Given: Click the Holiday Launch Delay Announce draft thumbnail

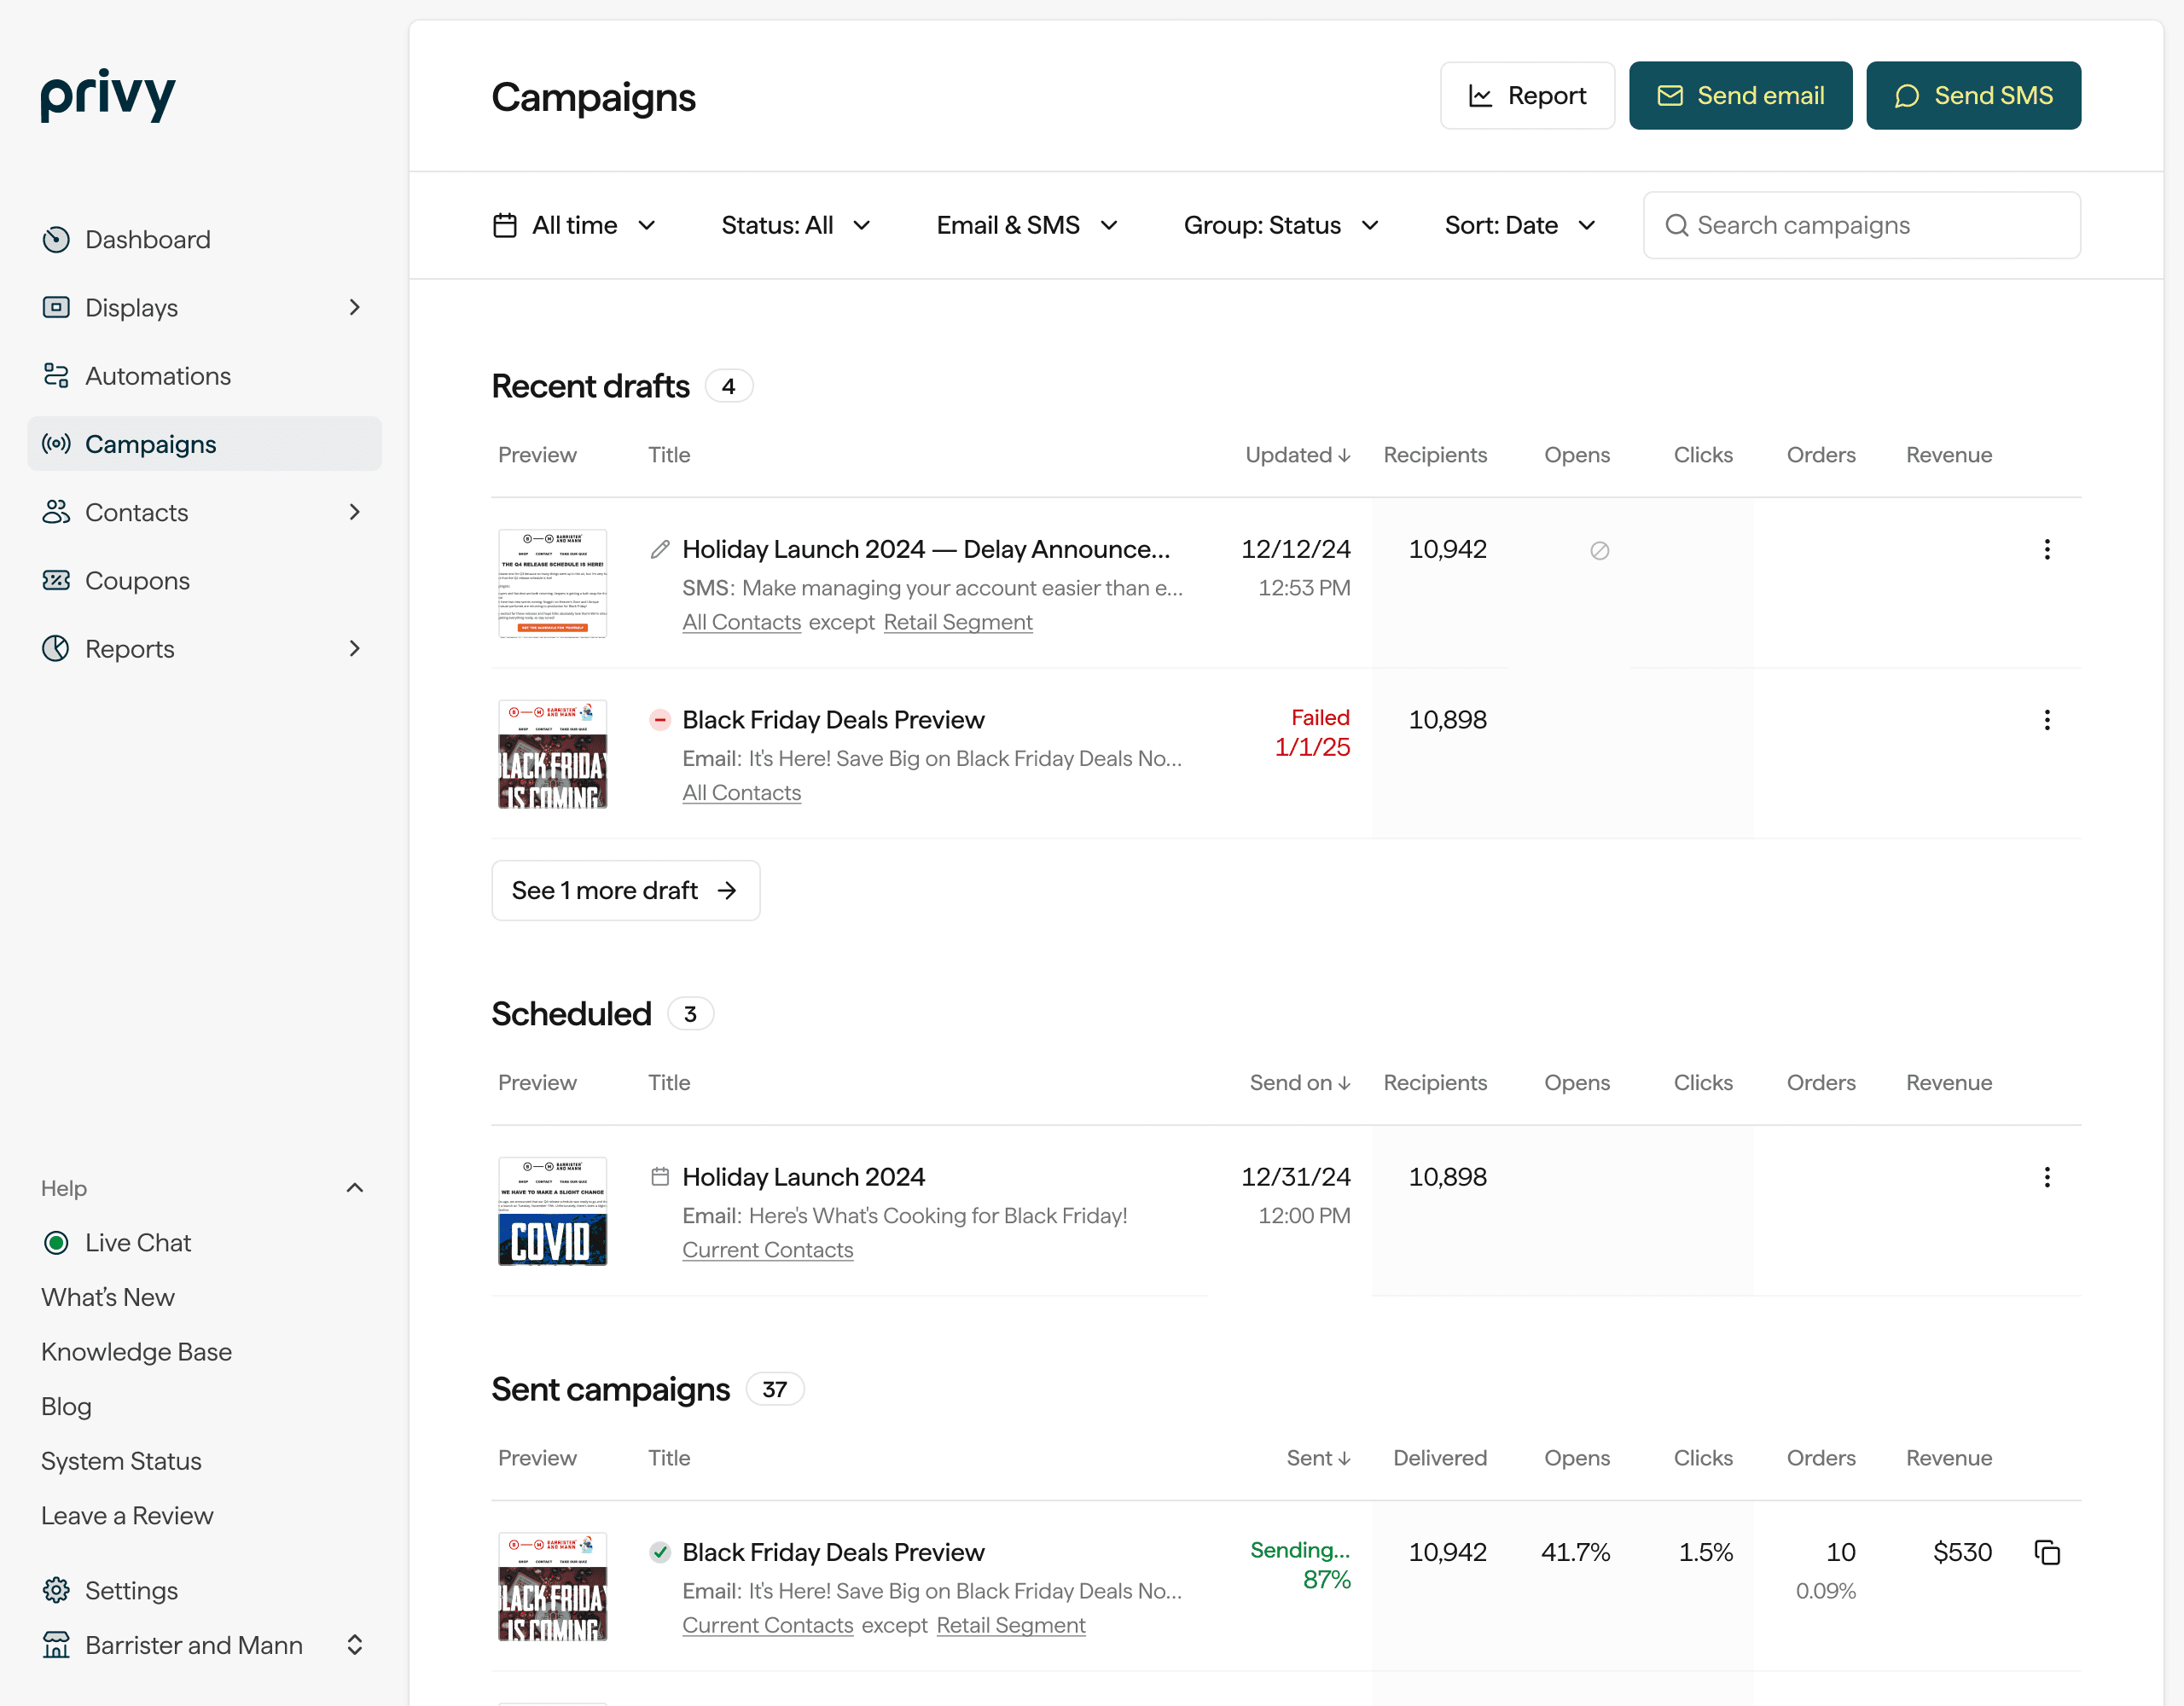Looking at the screenshot, I should [x=552, y=583].
